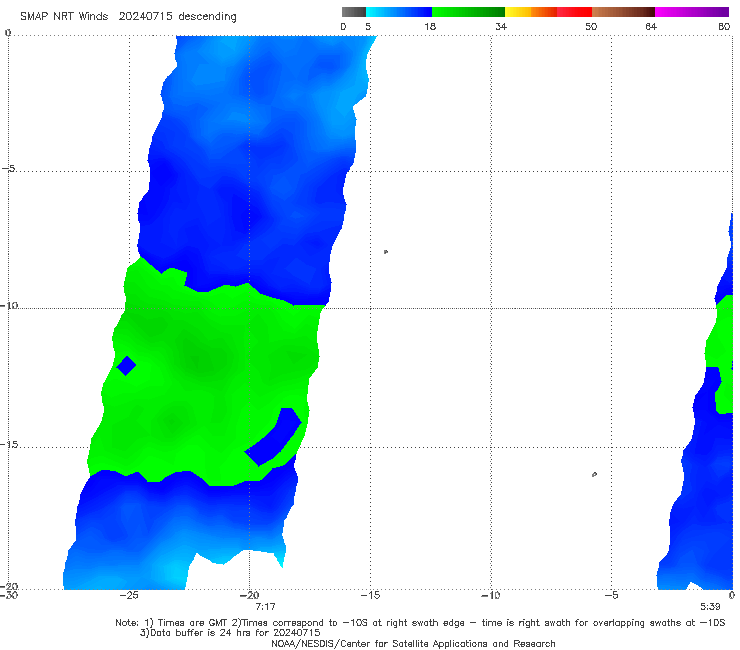Click the "3)Data buffer is 24 hrs" note line
Screen dimensions: 740x650
coord(230,633)
